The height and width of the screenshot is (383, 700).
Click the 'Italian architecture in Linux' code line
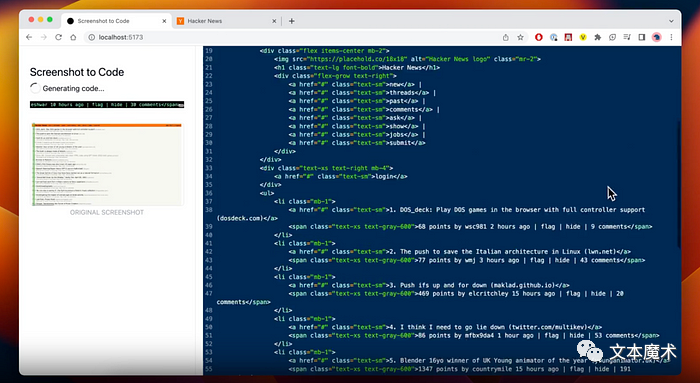(459, 252)
